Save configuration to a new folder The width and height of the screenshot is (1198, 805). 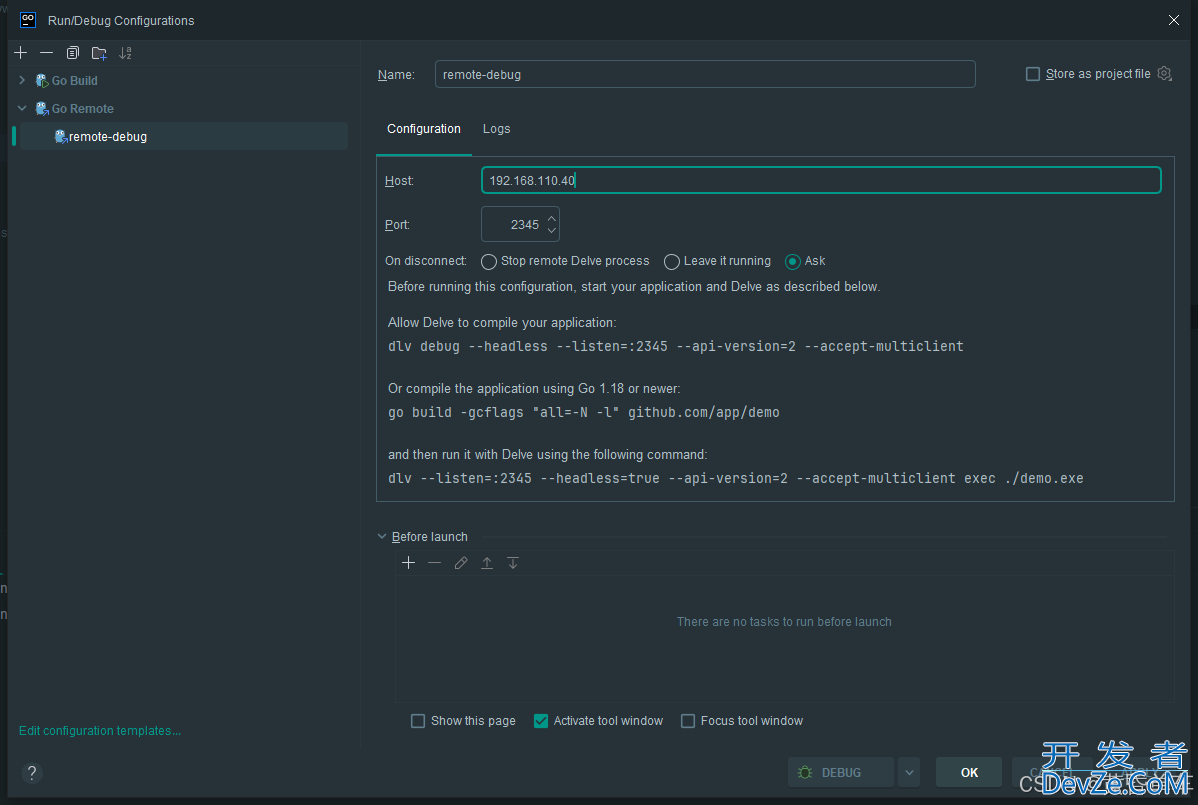99,53
